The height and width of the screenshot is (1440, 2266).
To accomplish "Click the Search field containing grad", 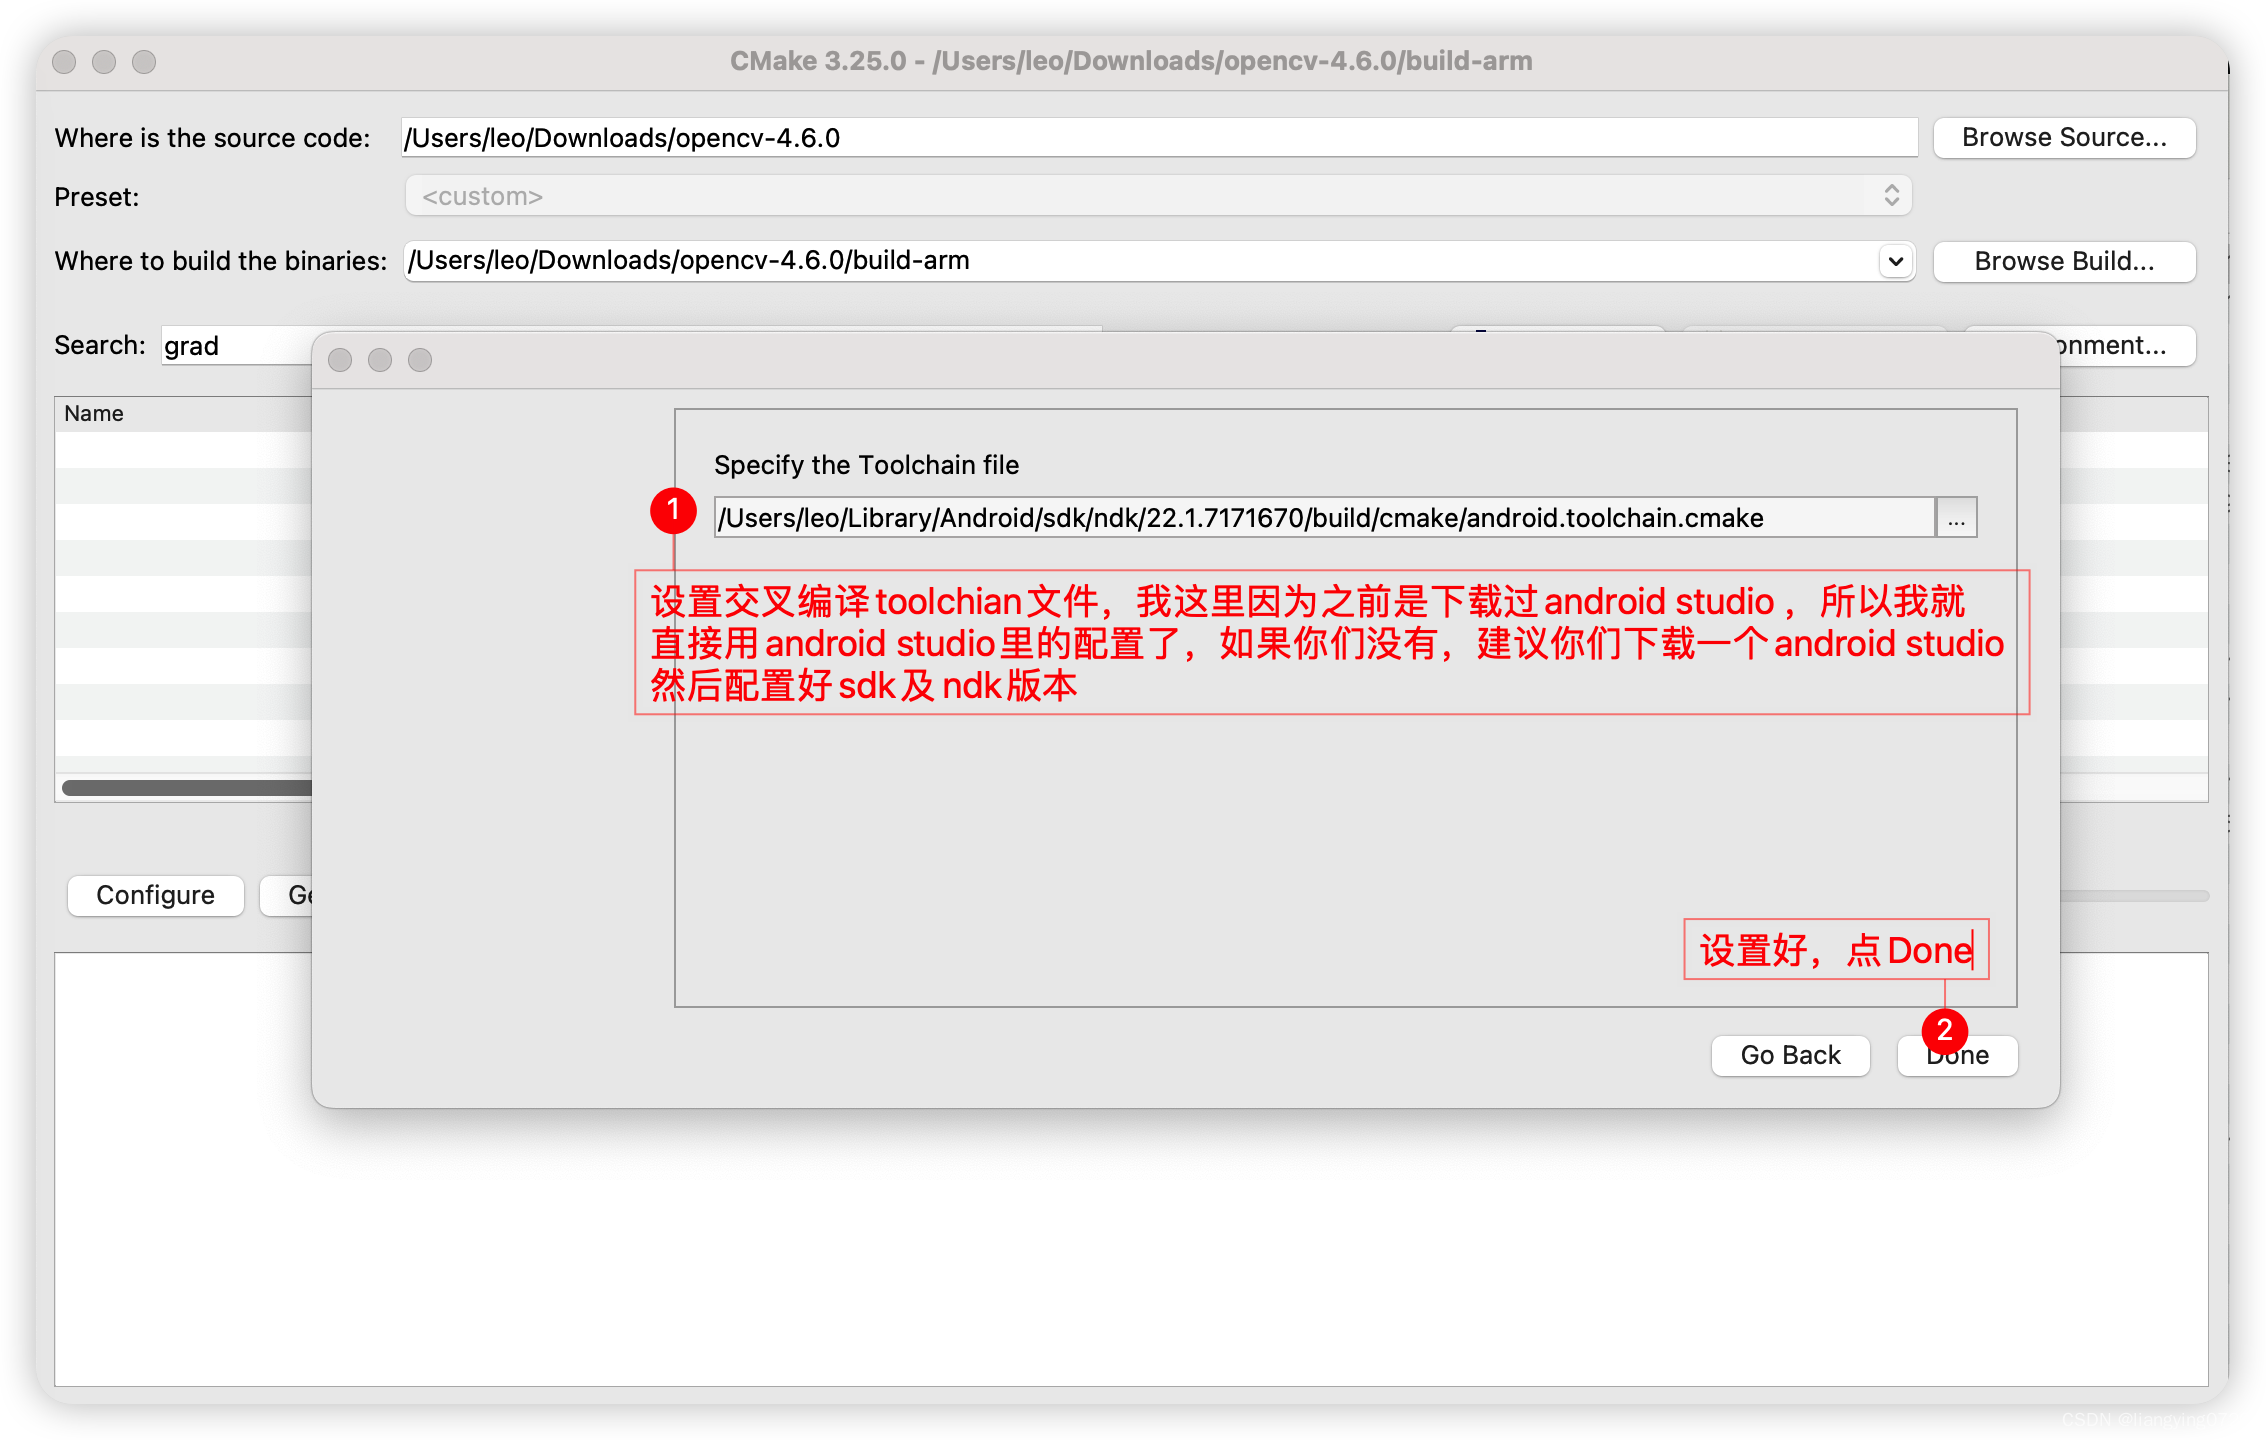I will (235, 346).
